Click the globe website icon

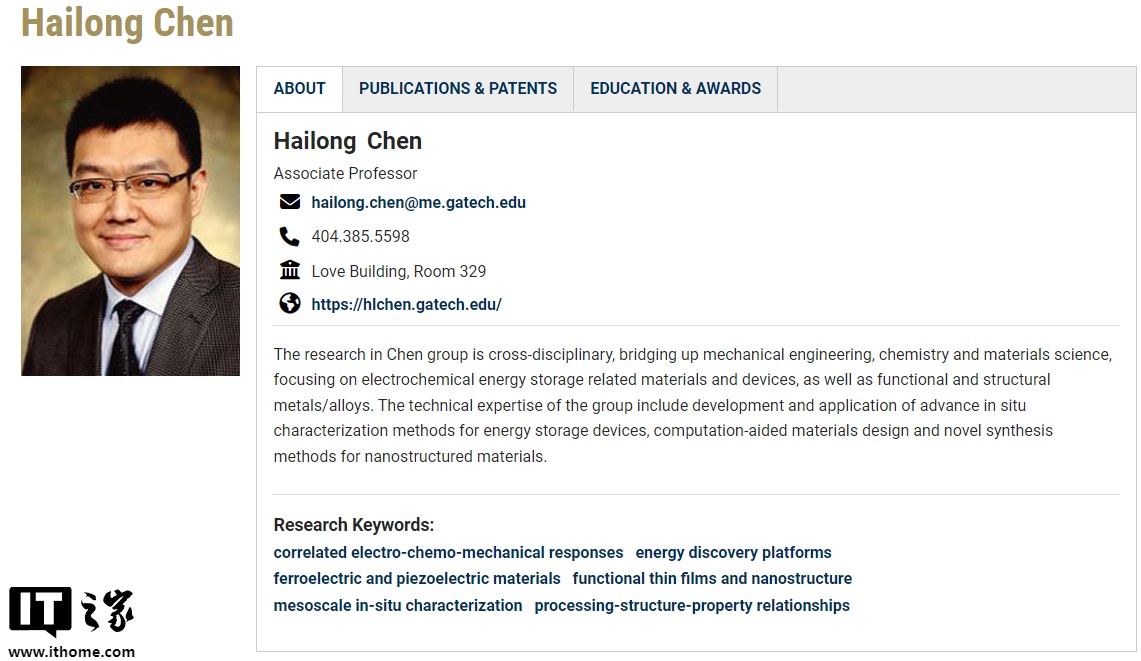coord(290,304)
